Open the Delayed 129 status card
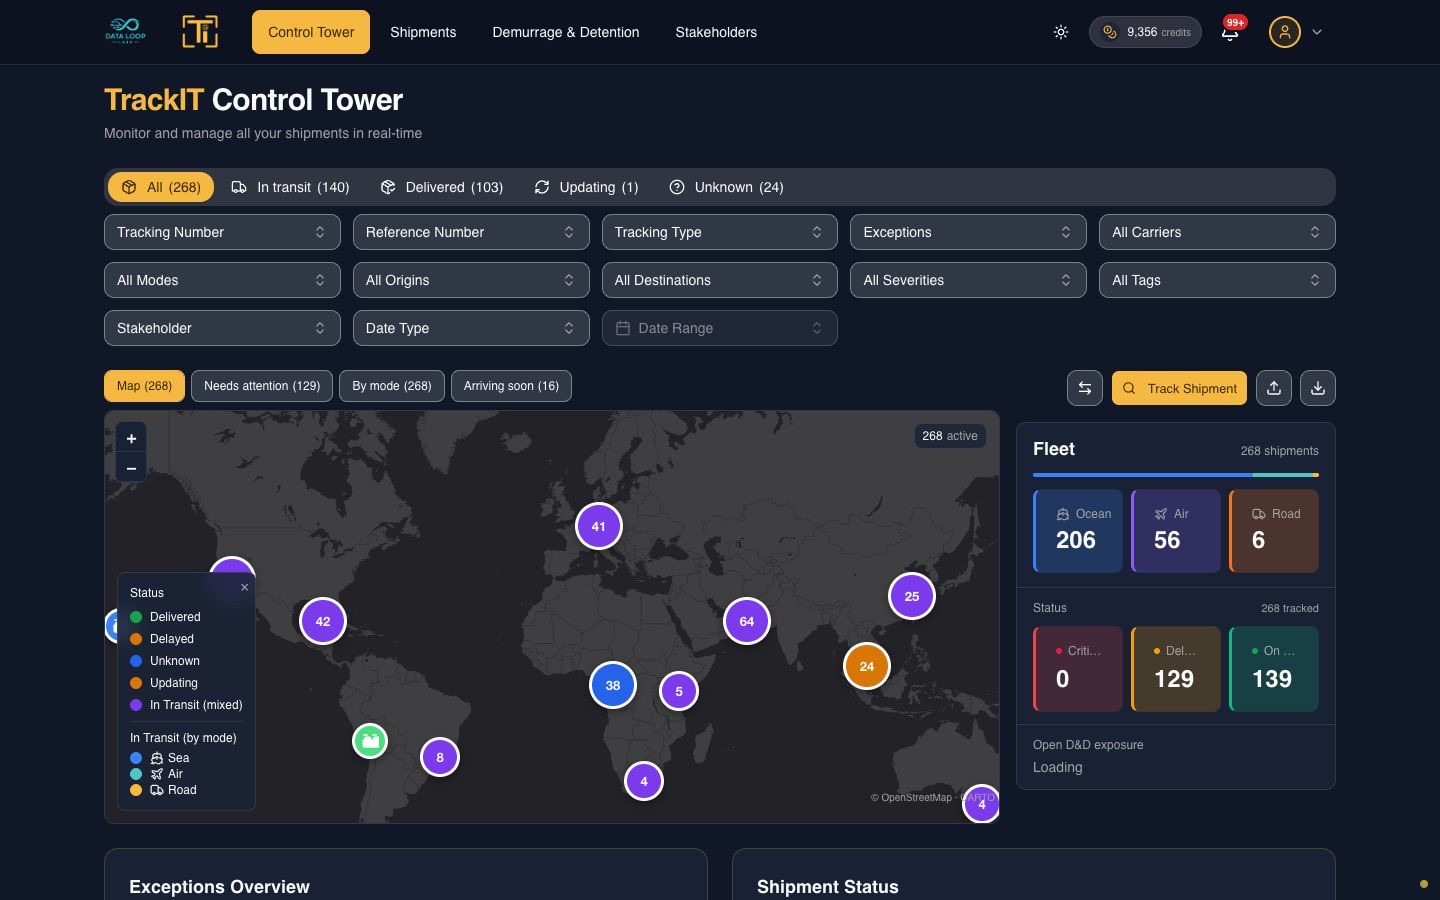 (x=1176, y=669)
